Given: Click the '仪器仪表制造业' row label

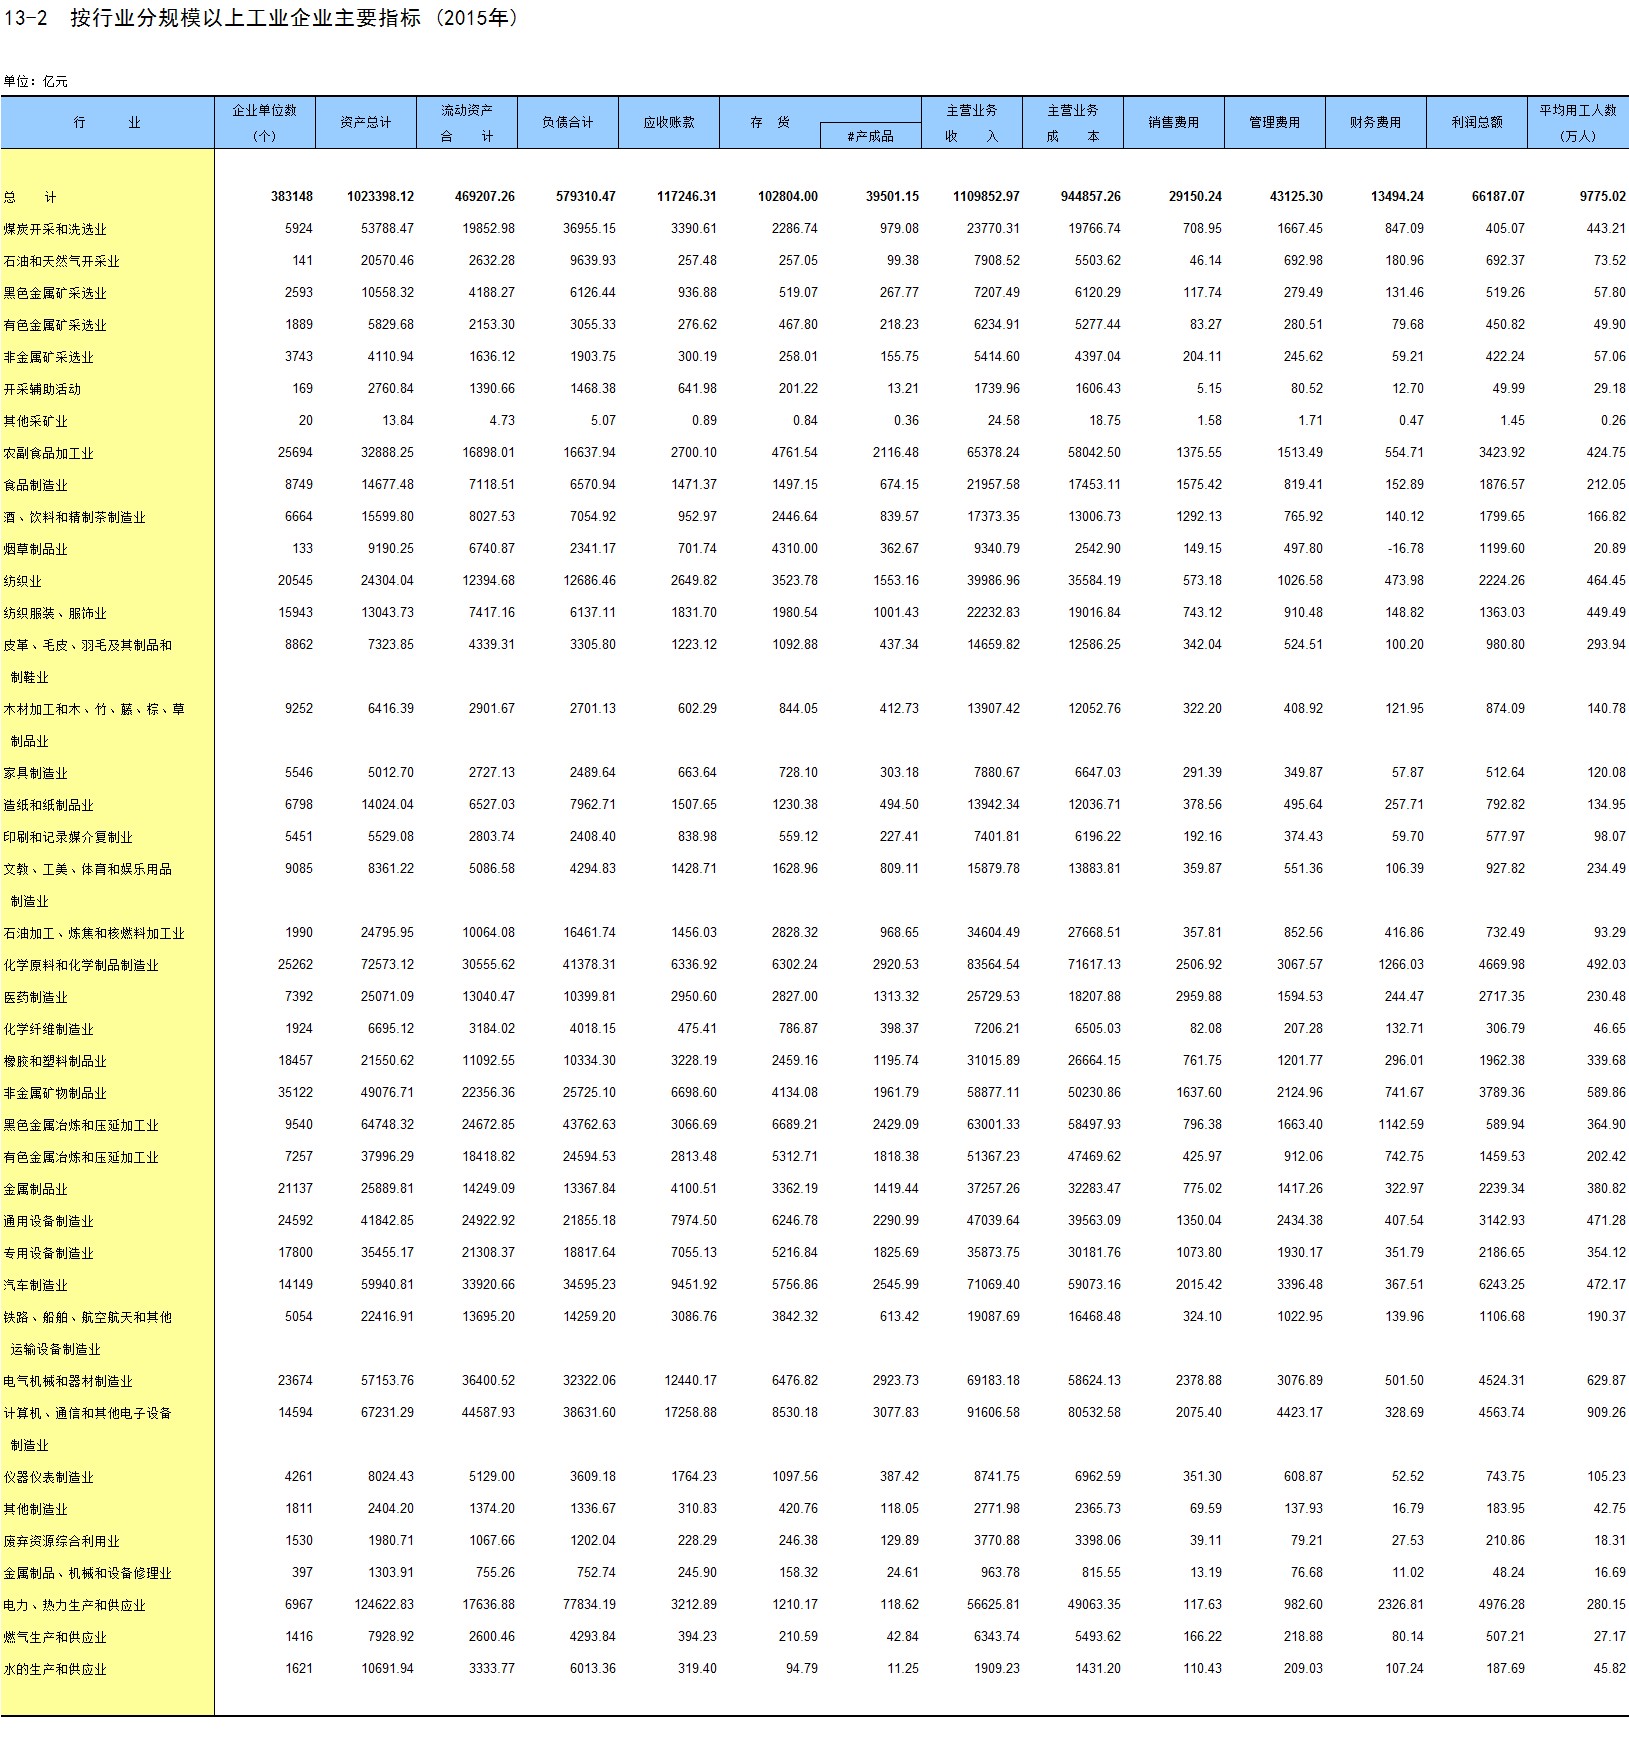Looking at the screenshot, I should [49, 1477].
